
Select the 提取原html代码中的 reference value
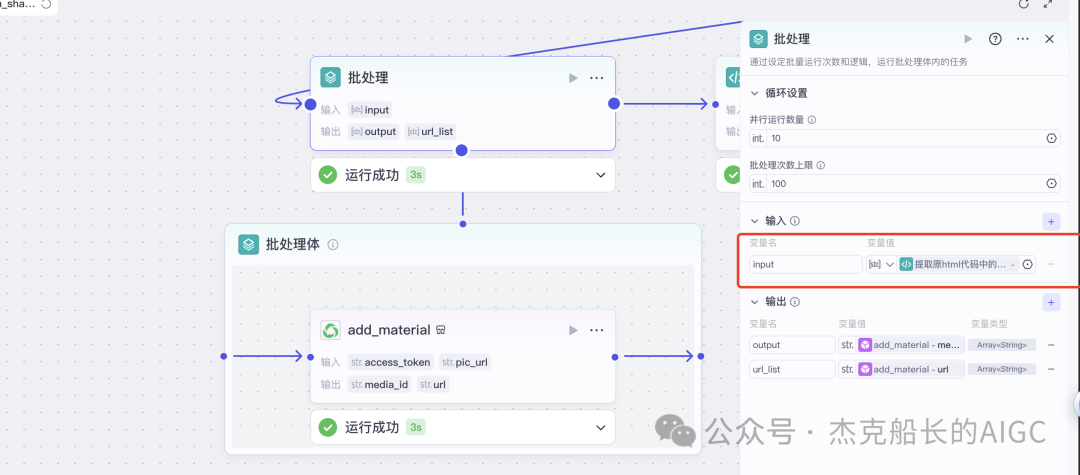tap(959, 264)
